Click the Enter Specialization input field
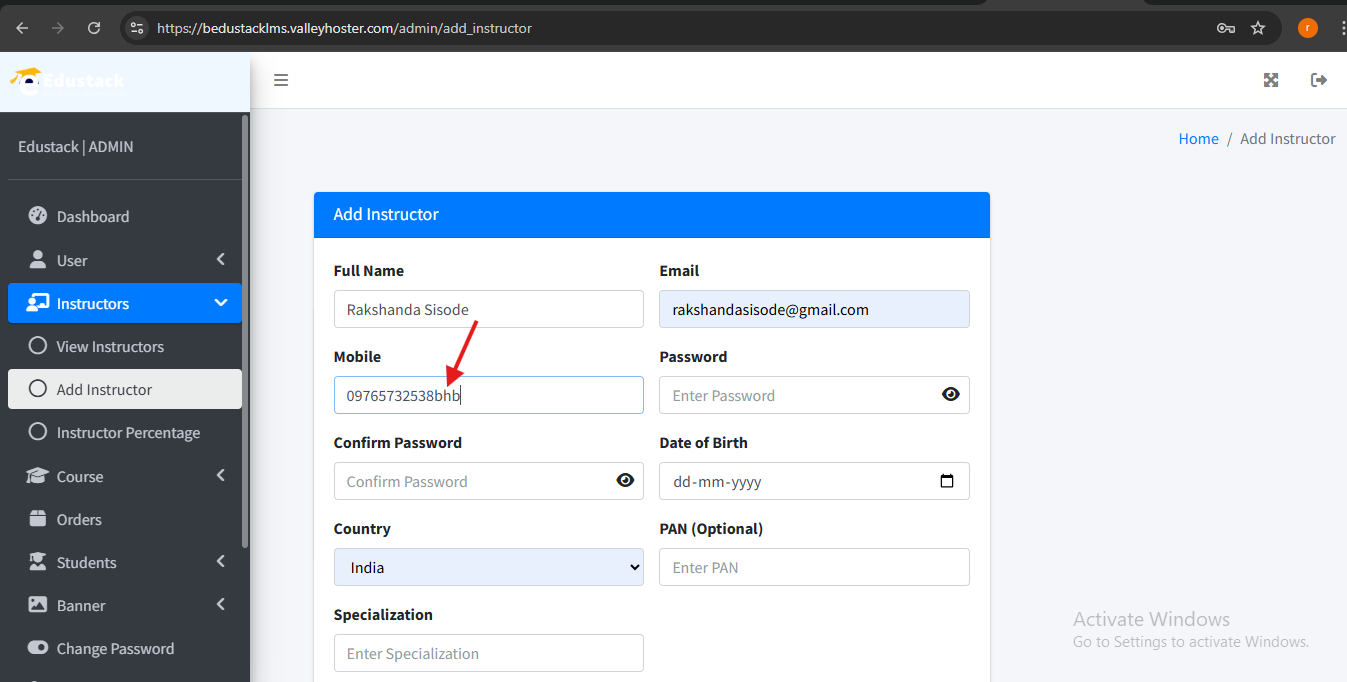 489,653
